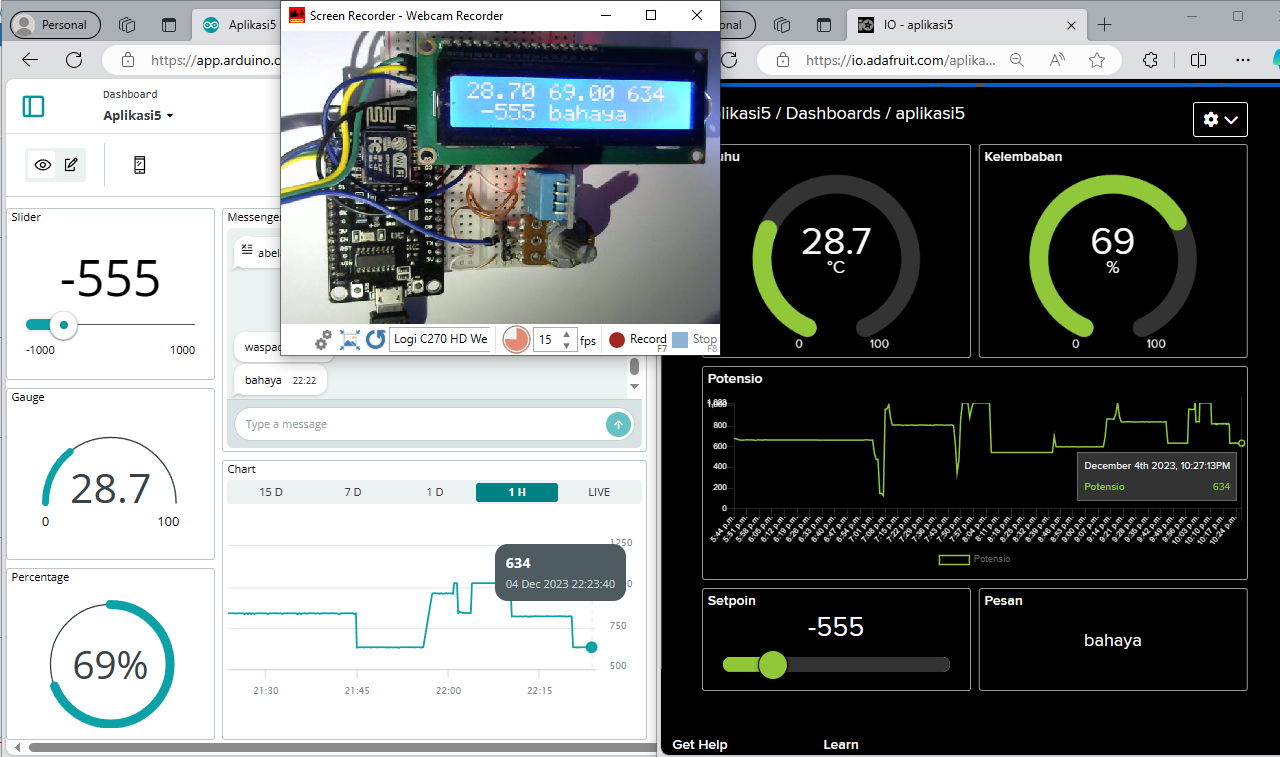Screen dimensions: 1280x757
Task: Close the IO - aplikasi5 tab
Action: tap(1072, 25)
